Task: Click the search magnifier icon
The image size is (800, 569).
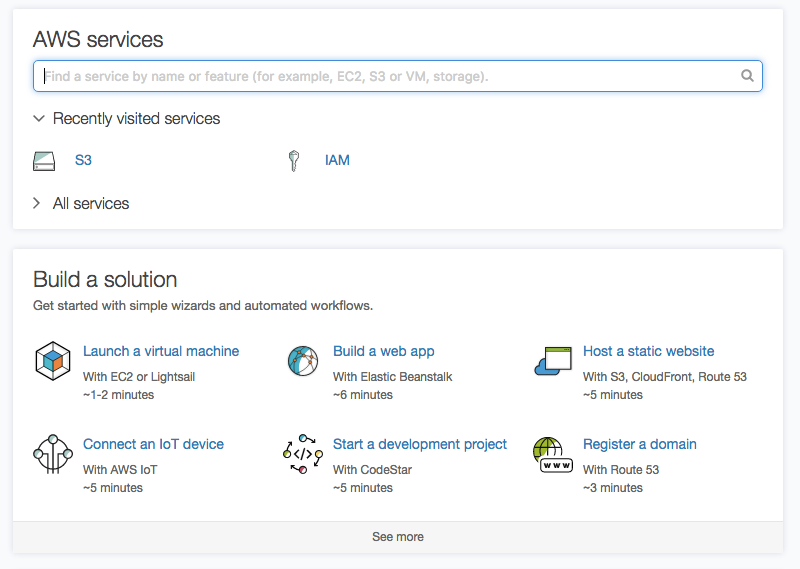Action: click(x=747, y=76)
